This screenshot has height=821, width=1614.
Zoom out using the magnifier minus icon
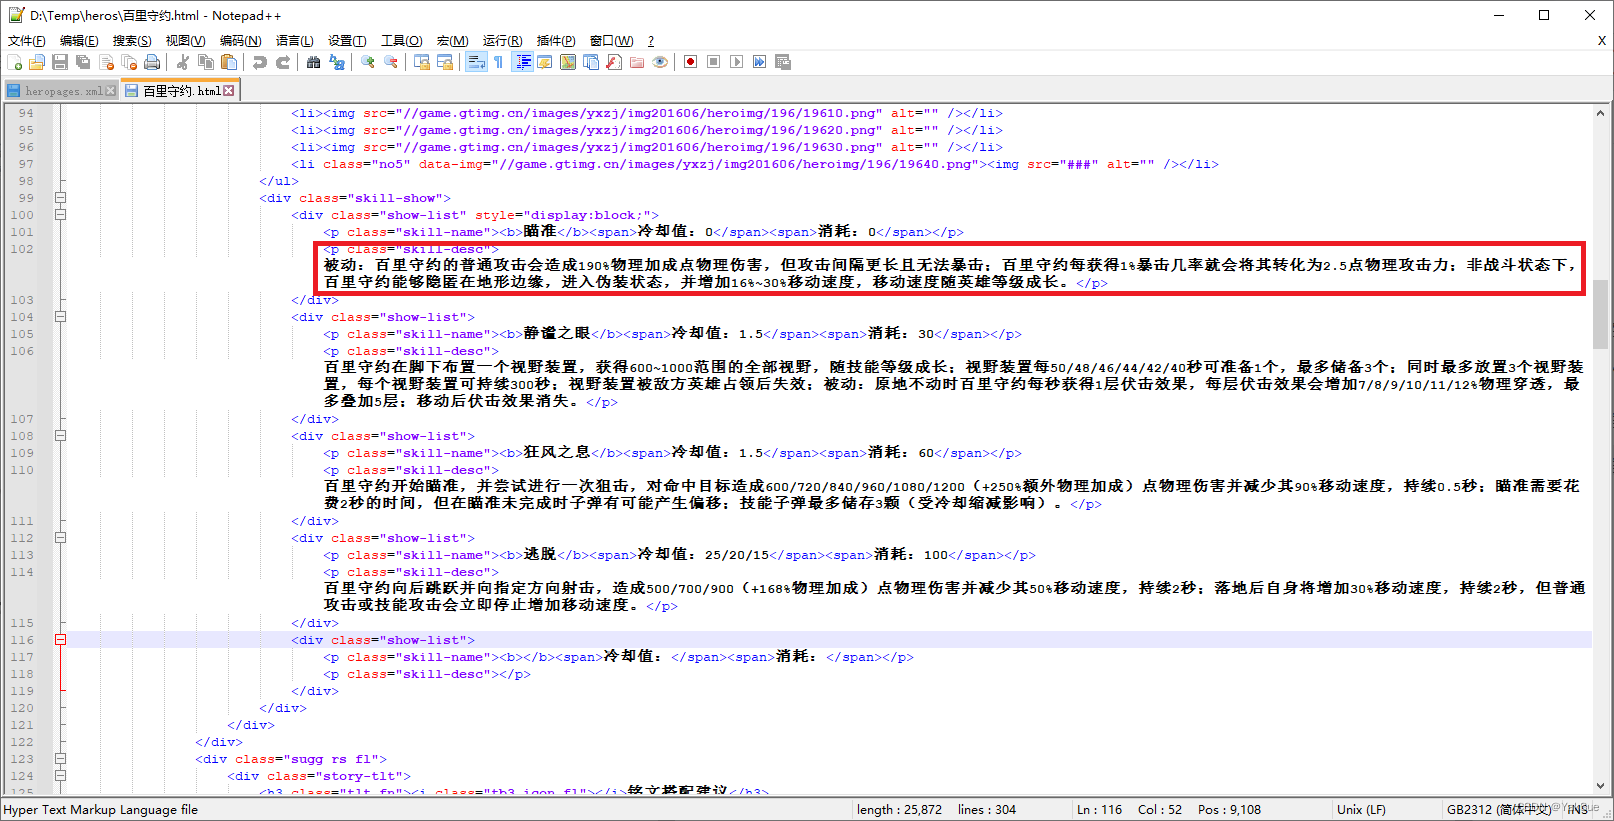391,62
